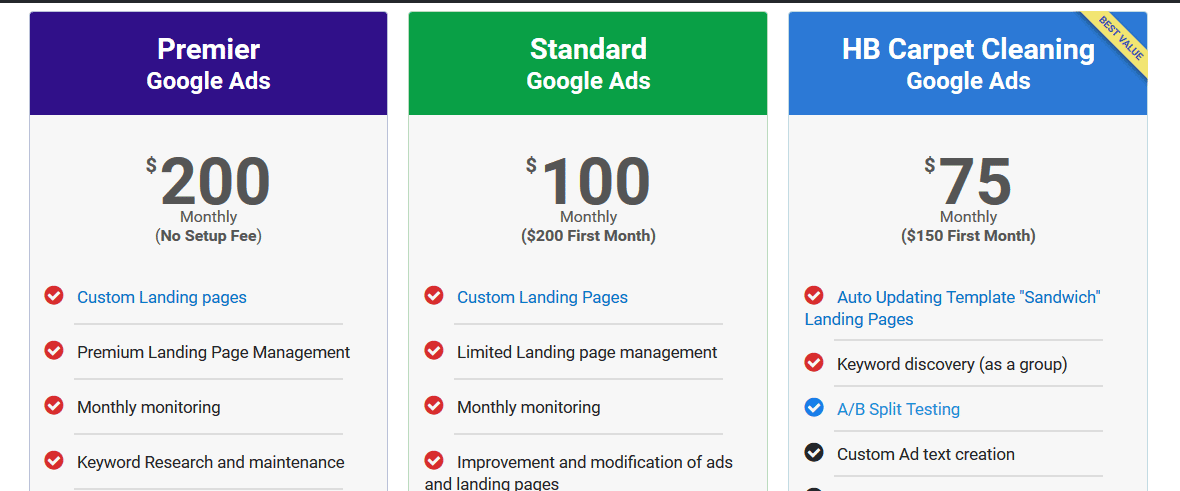Open the Standard plan Custom Landing Pages link

[x=542, y=297]
